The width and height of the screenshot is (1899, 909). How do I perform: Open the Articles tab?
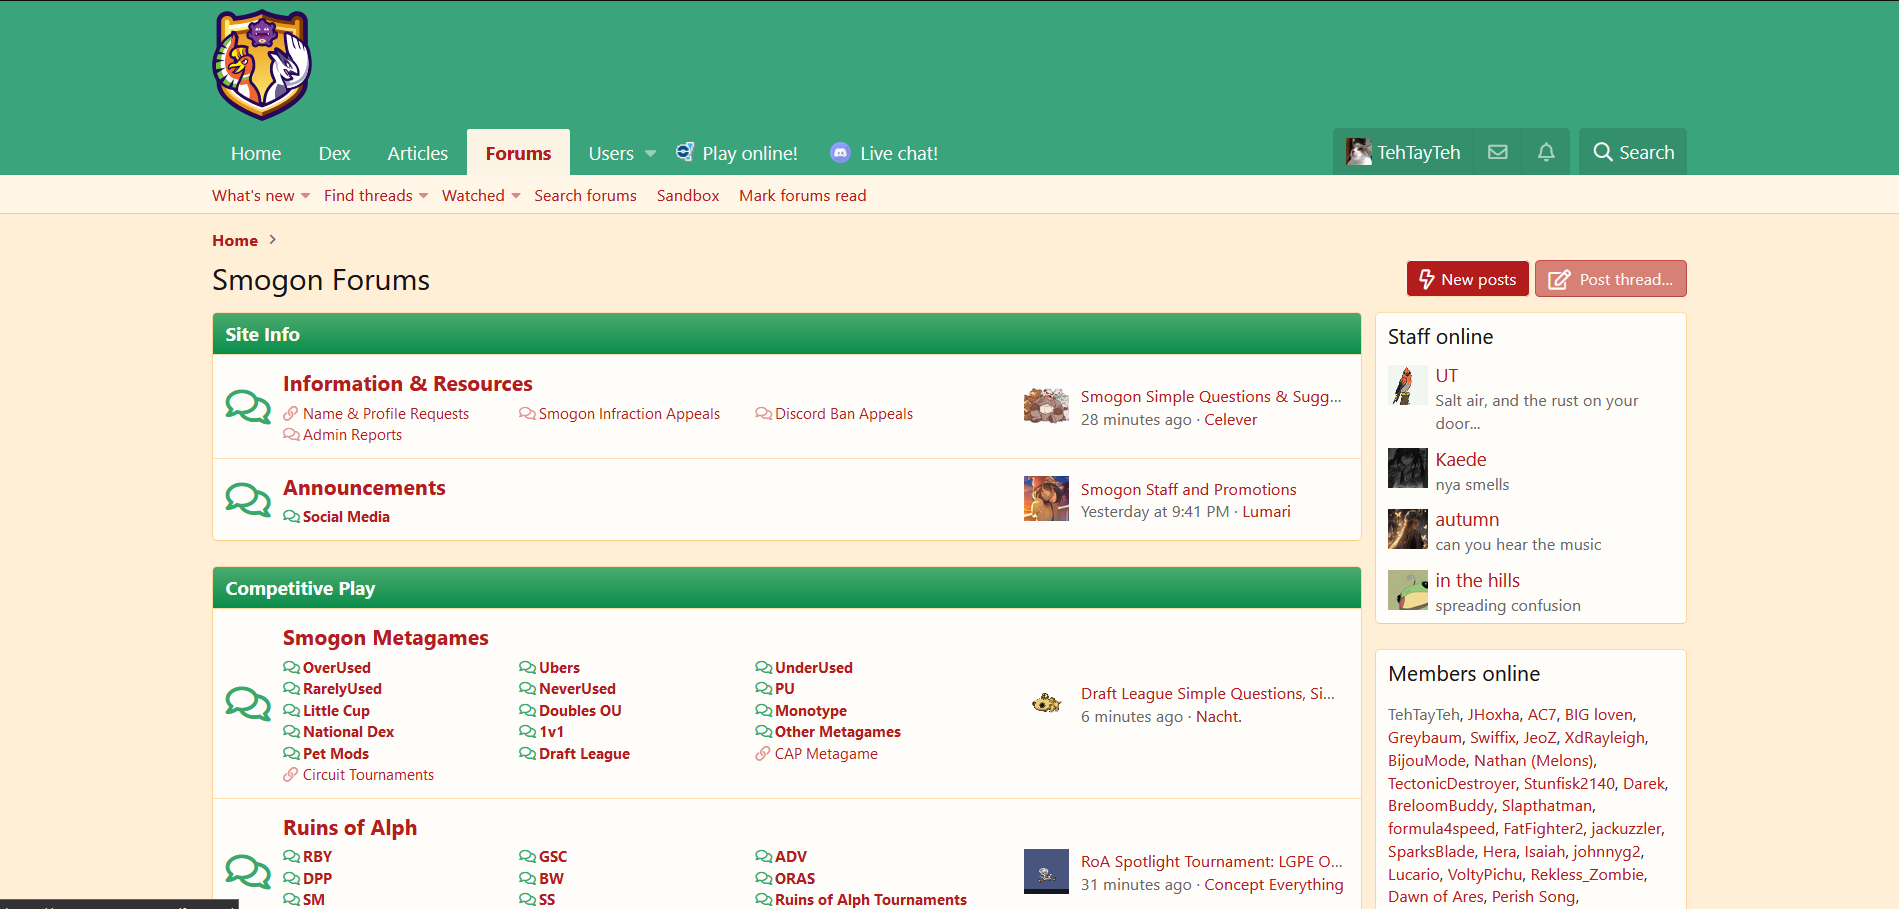(418, 153)
